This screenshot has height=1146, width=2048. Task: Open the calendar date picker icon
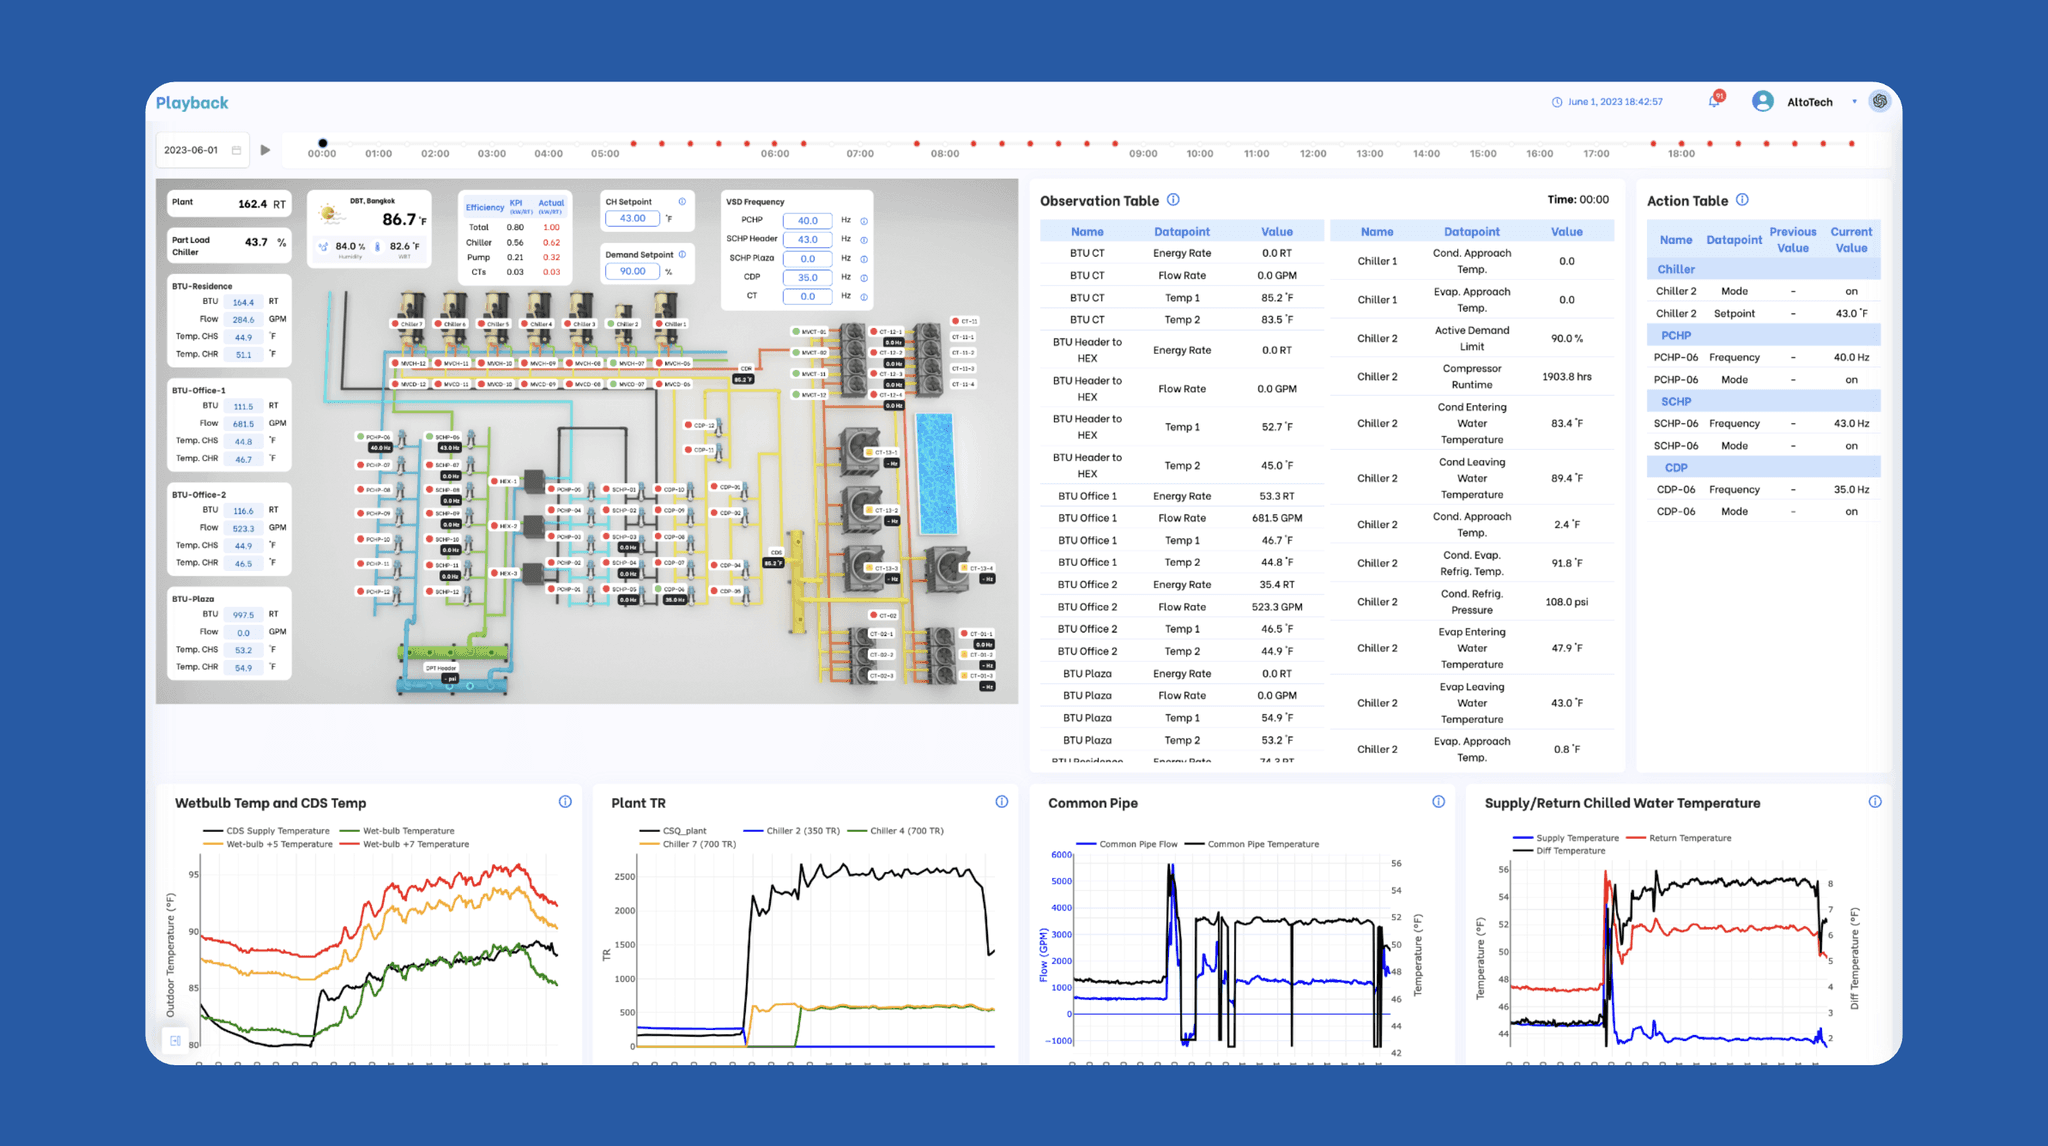(x=237, y=150)
